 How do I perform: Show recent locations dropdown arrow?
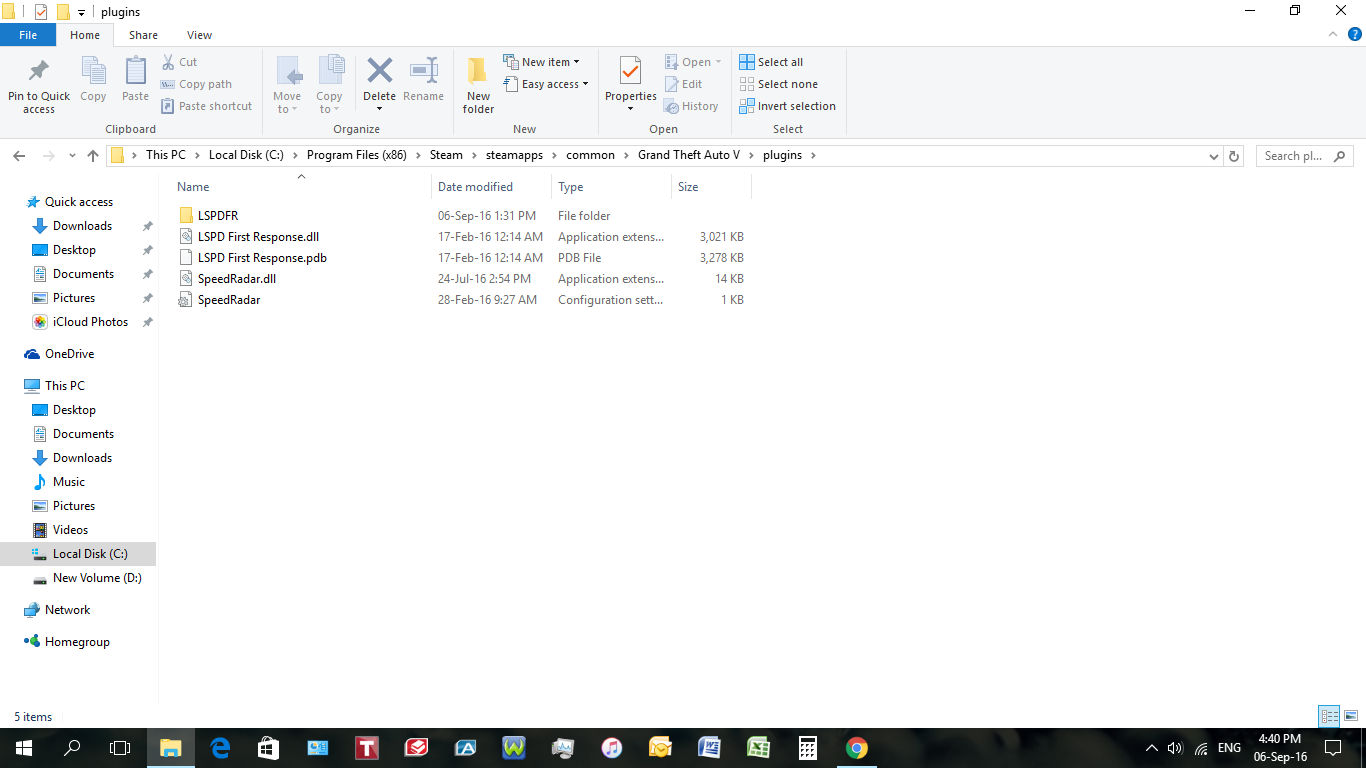click(x=72, y=156)
